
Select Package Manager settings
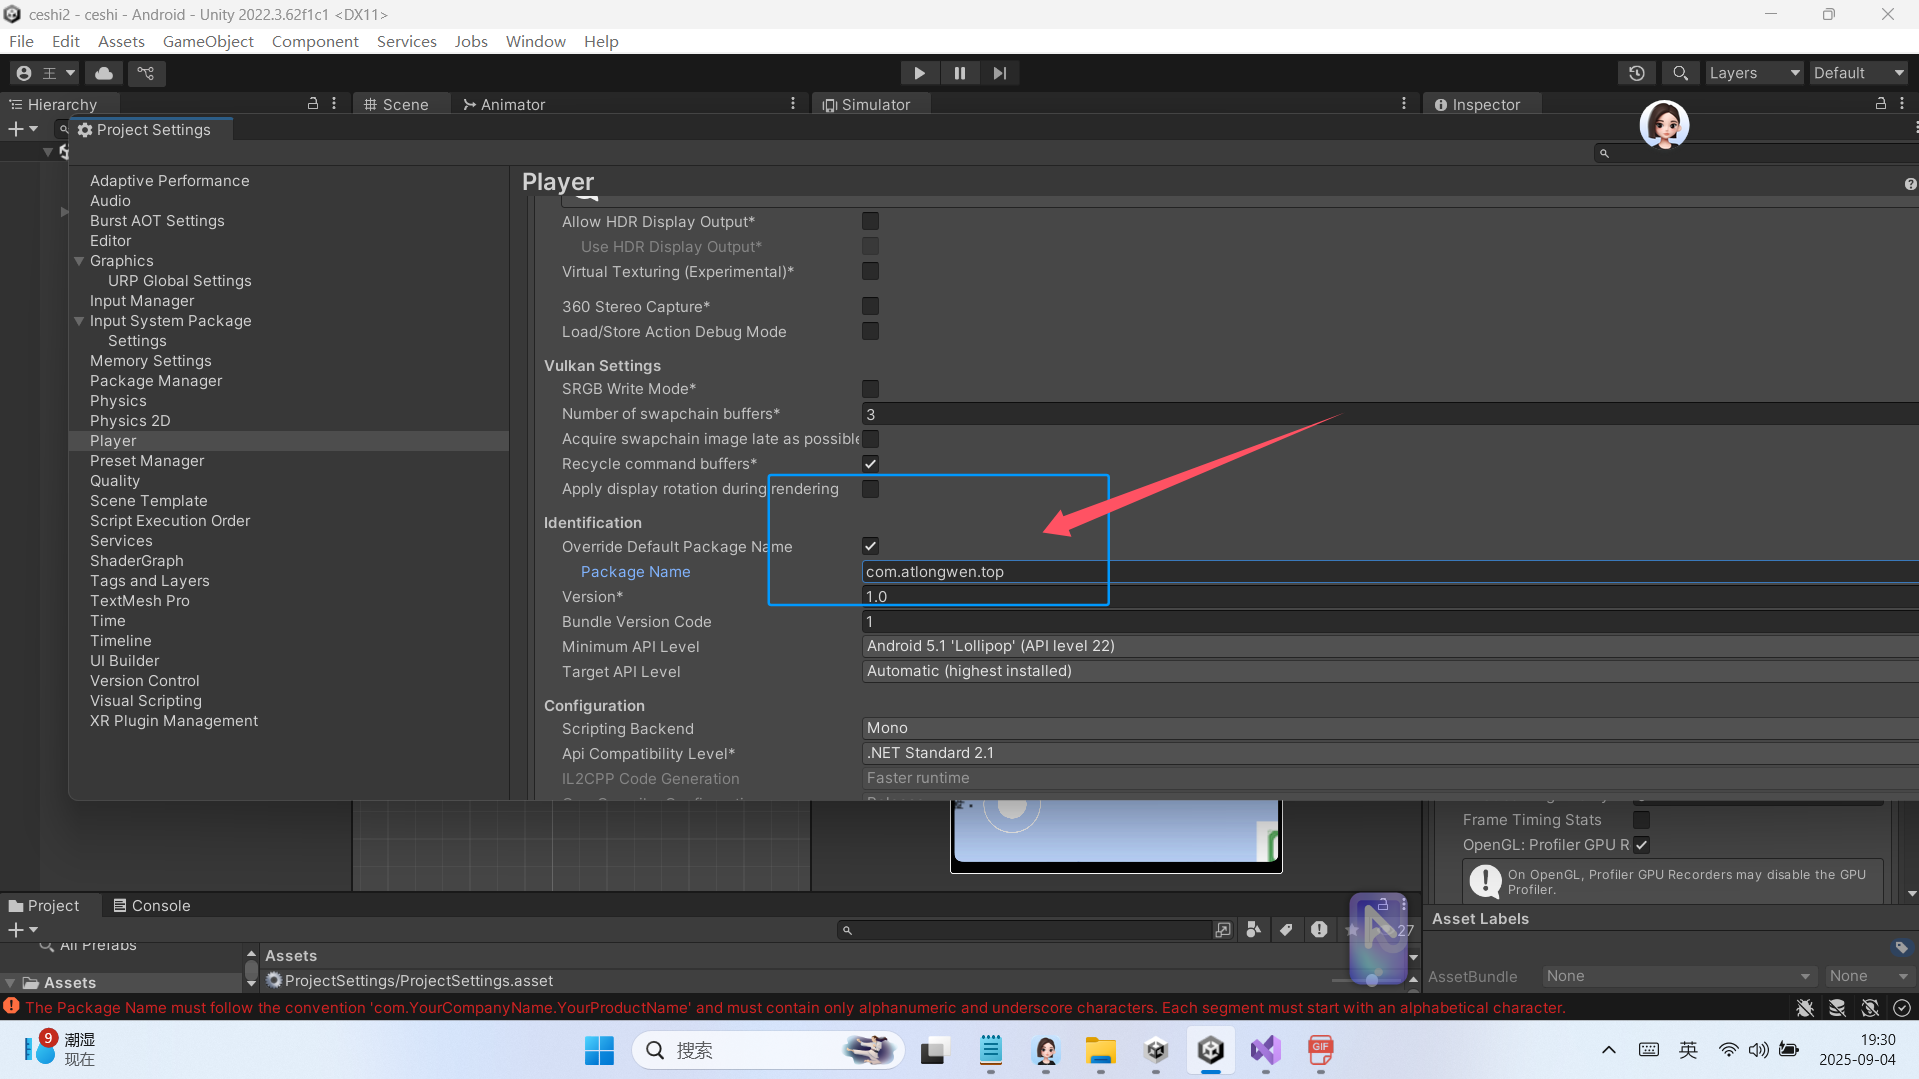tap(156, 381)
